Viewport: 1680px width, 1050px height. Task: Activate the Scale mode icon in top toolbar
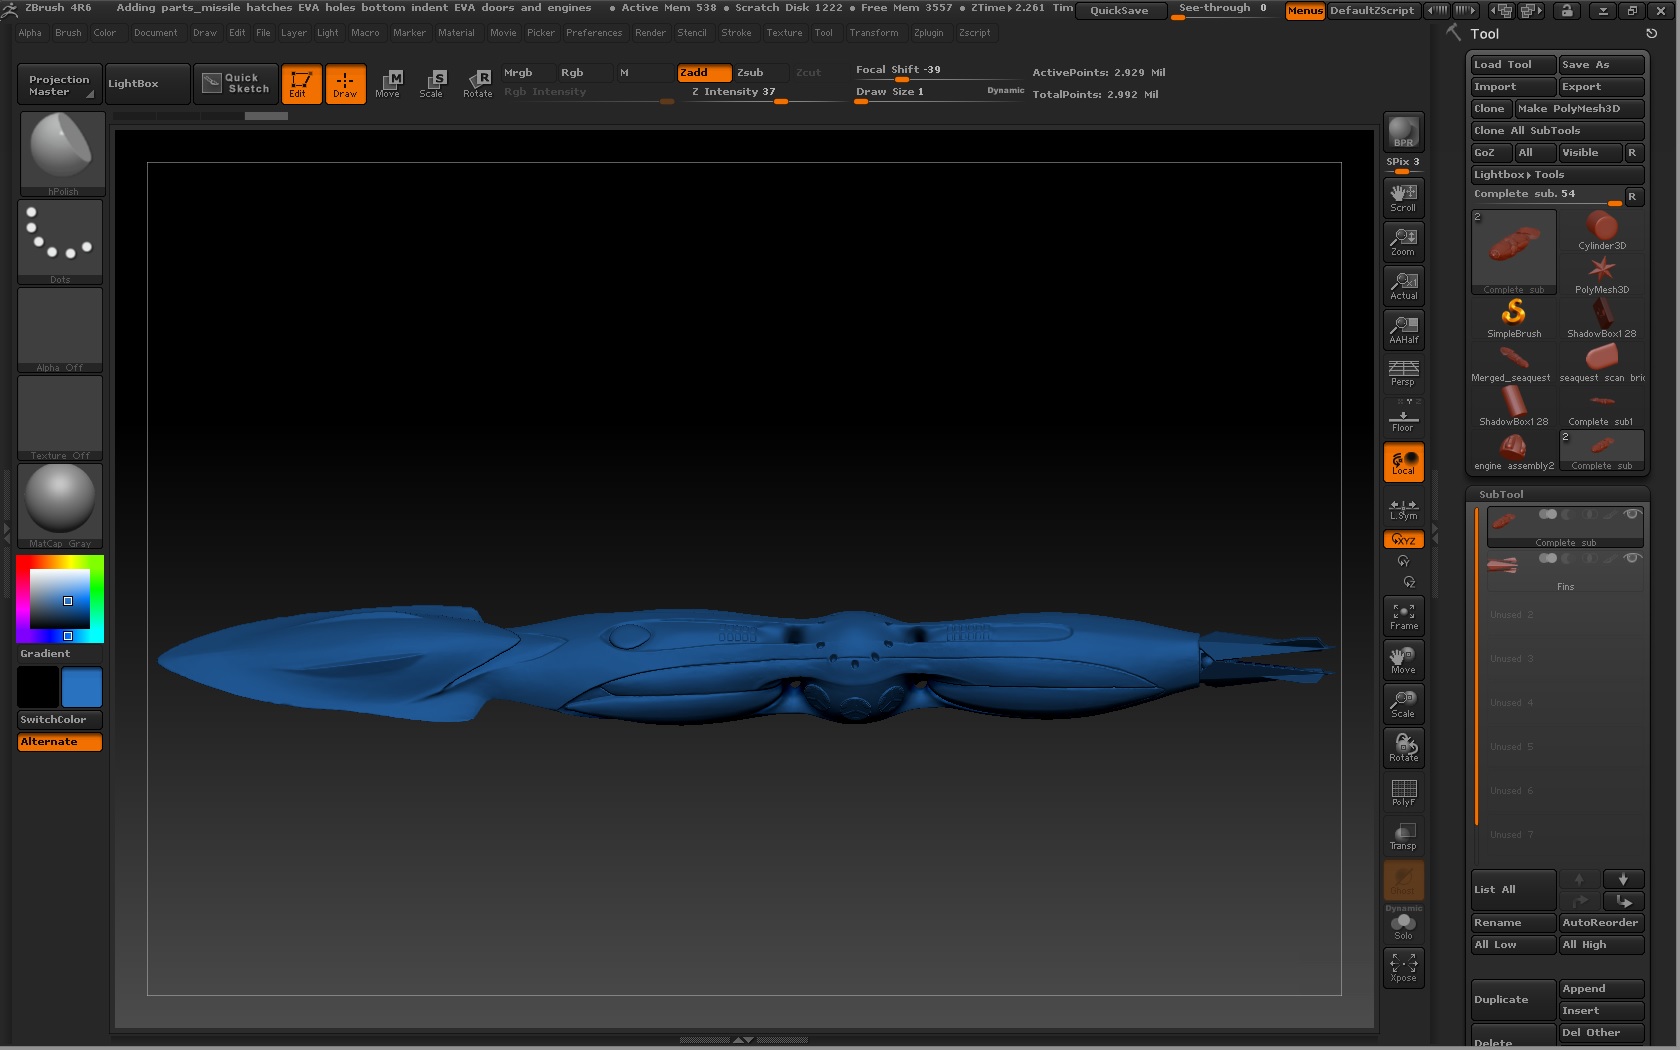click(x=431, y=83)
